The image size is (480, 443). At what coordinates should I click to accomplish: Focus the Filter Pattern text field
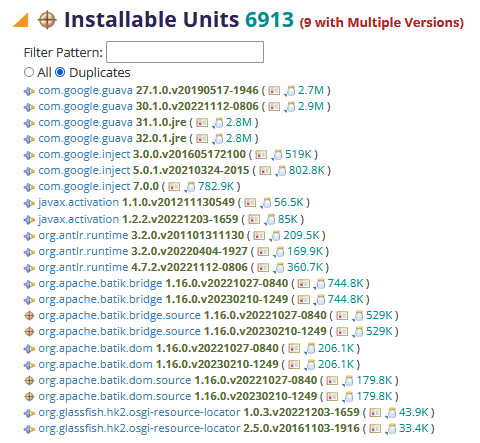pos(185,52)
